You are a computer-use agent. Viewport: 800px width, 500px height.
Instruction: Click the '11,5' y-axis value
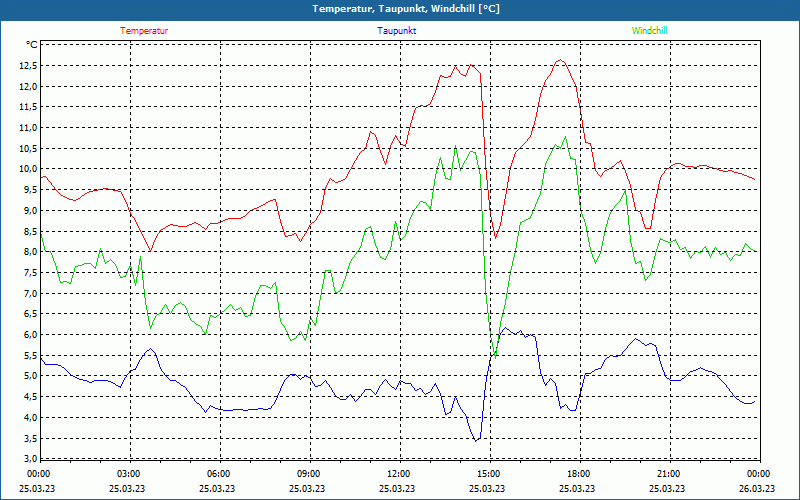point(28,107)
